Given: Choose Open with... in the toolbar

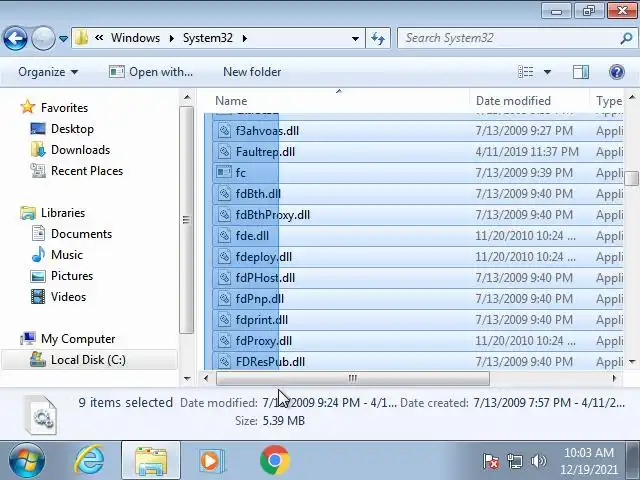Looking at the screenshot, I should pos(151,72).
